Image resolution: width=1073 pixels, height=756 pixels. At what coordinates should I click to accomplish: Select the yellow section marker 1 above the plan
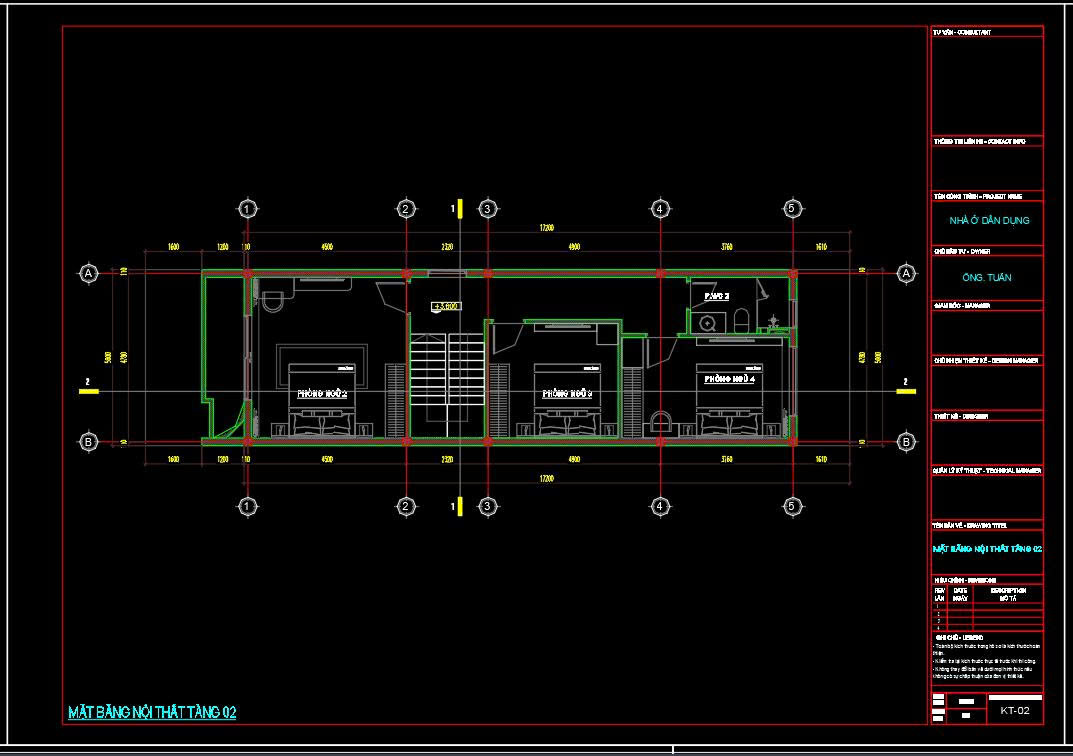point(460,209)
